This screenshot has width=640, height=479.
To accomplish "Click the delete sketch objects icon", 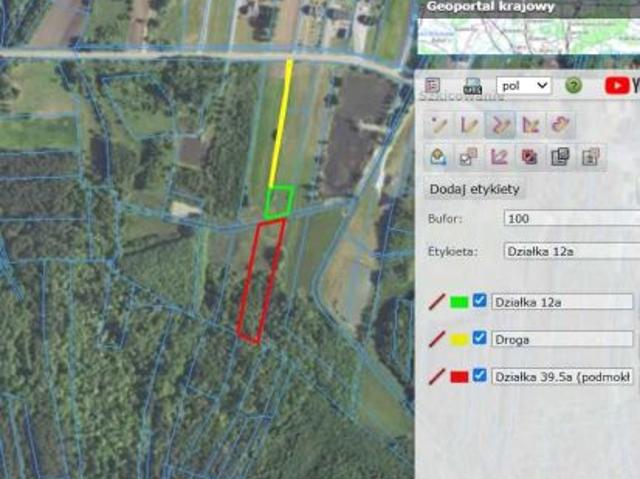I will pos(530,156).
